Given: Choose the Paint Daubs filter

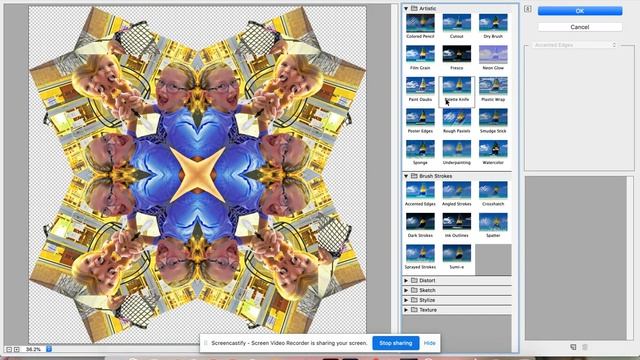Looking at the screenshot, I should pyautogui.click(x=420, y=86).
